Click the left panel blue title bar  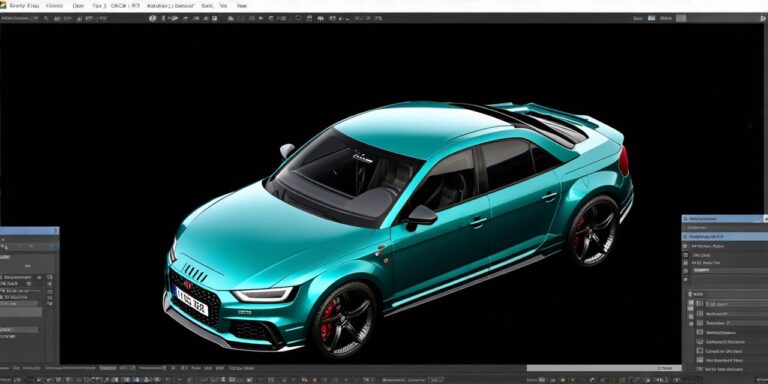[29, 231]
